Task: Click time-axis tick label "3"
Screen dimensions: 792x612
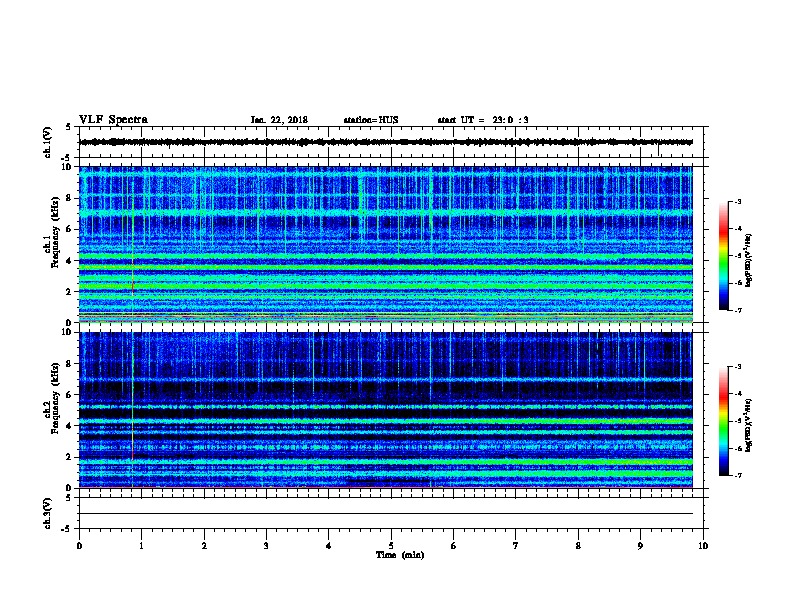Action: (x=266, y=546)
